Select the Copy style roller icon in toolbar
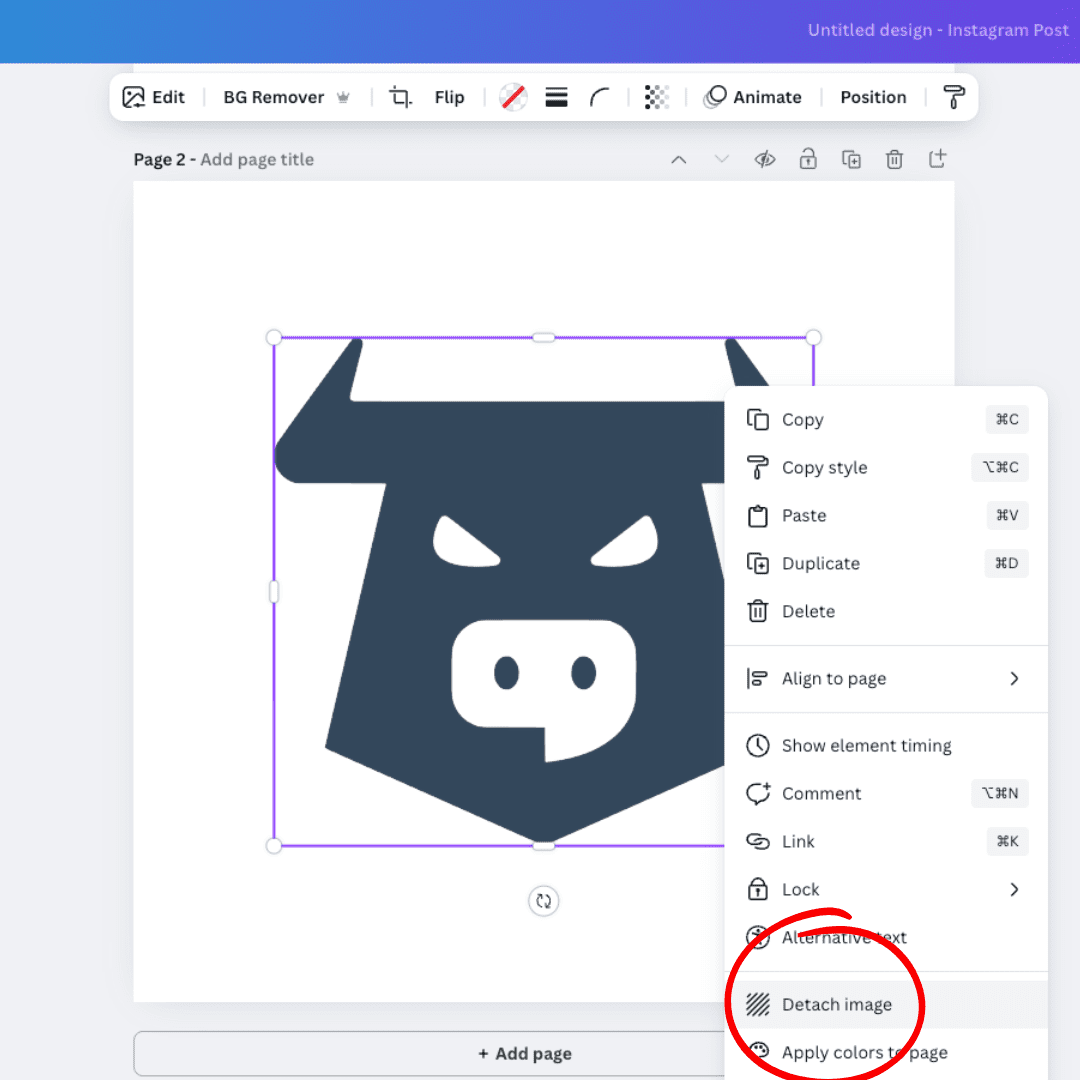The width and height of the screenshot is (1080, 1080). [x=953, y=97]
